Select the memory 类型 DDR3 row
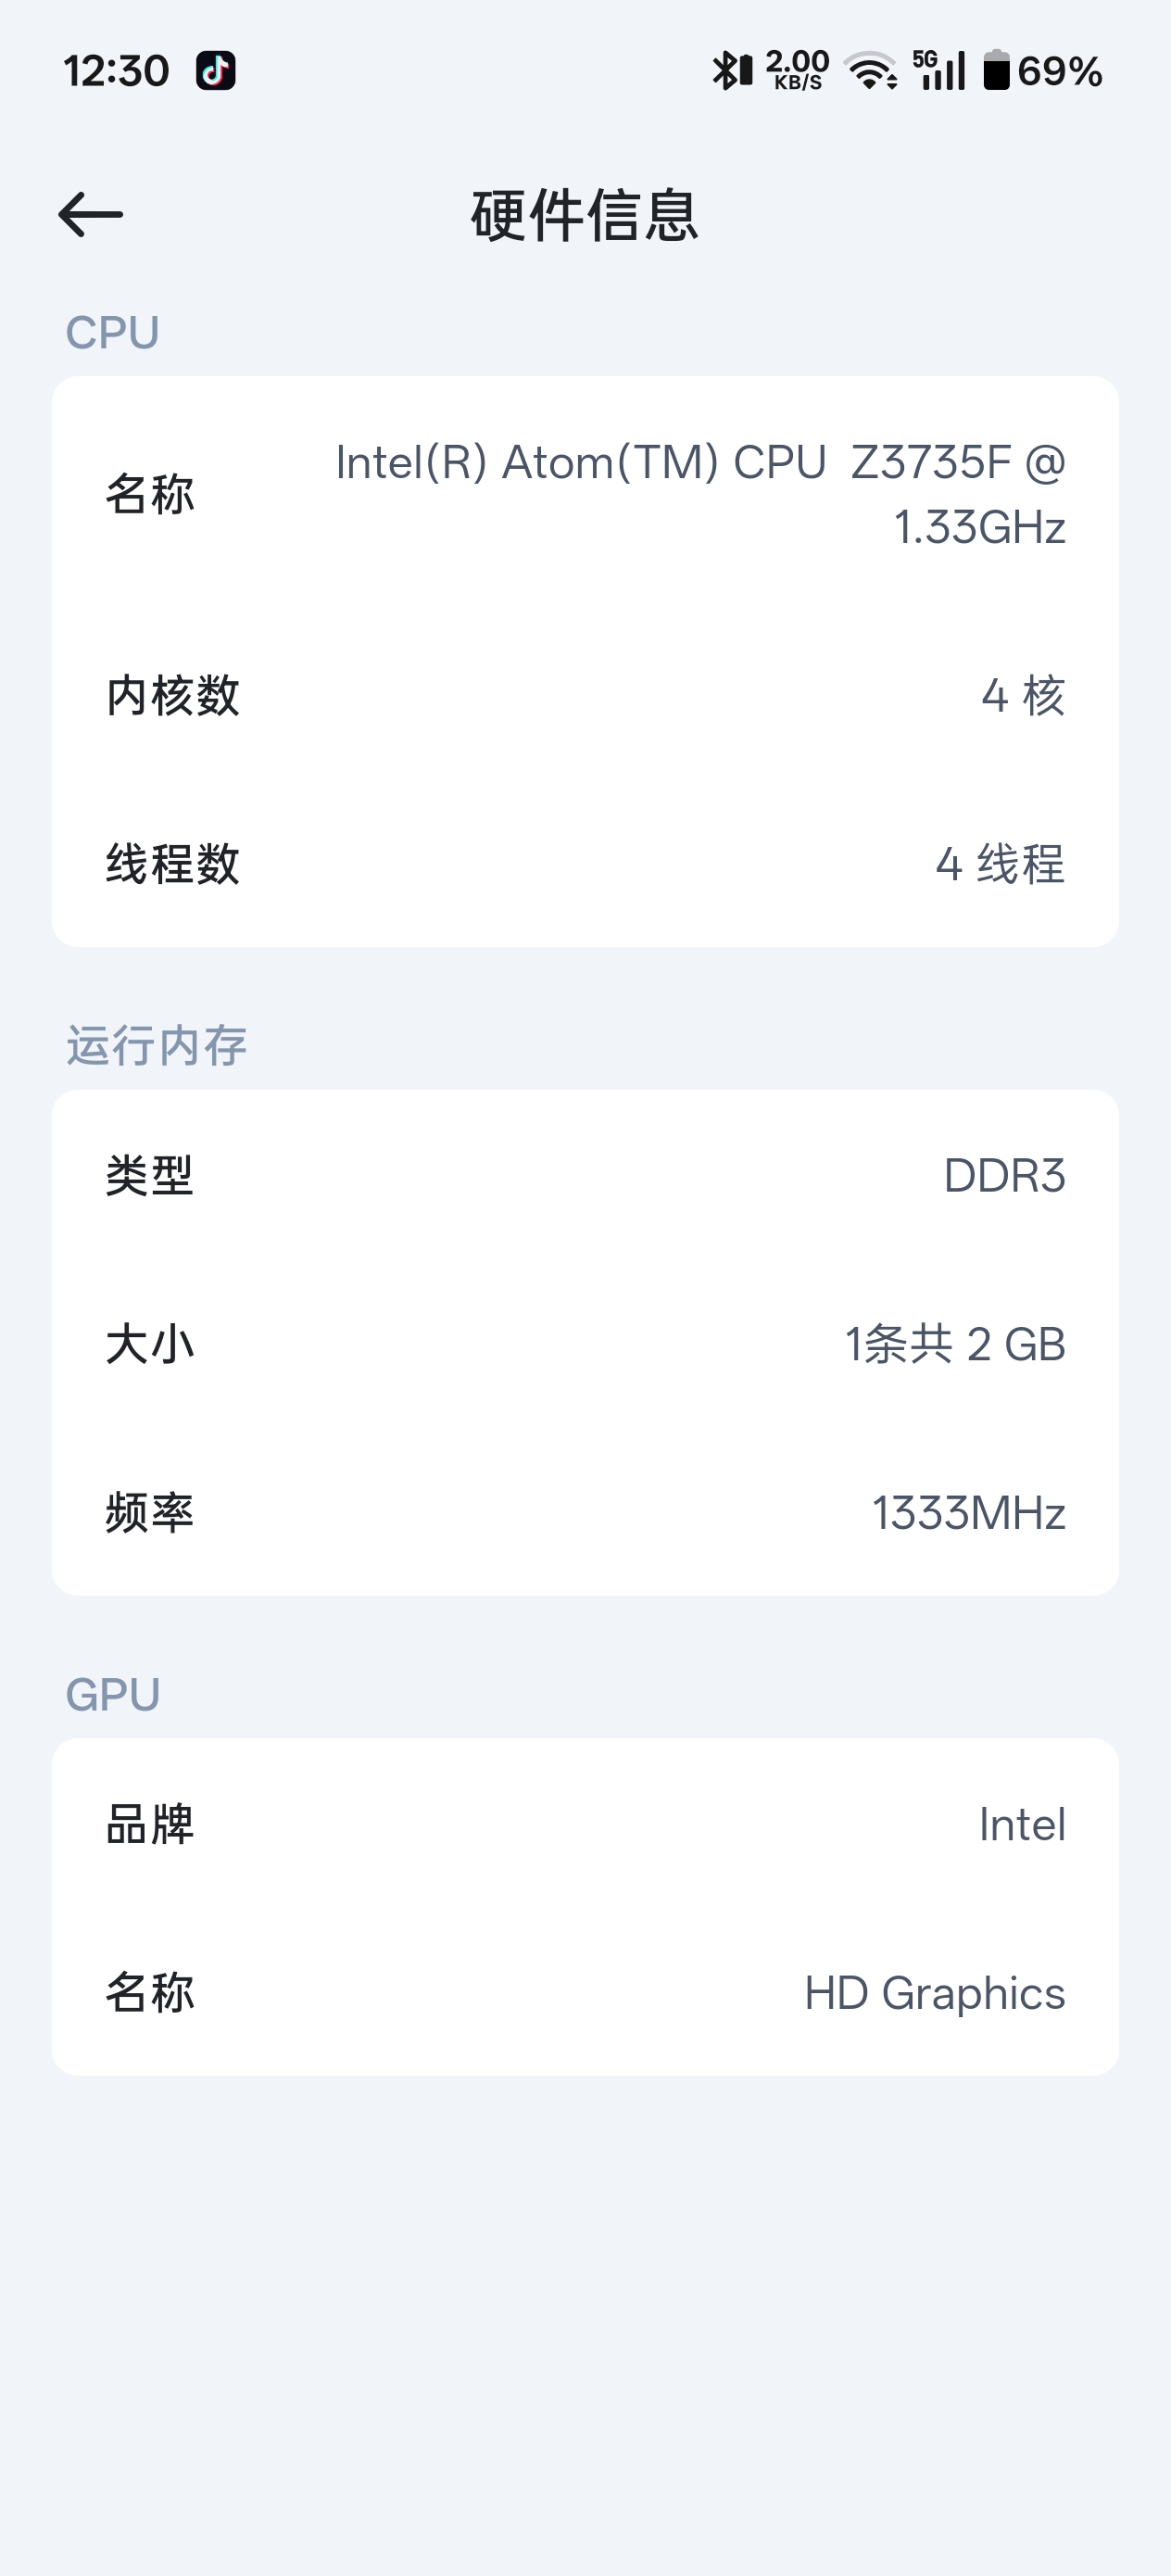 click(x=585, y=1176)
